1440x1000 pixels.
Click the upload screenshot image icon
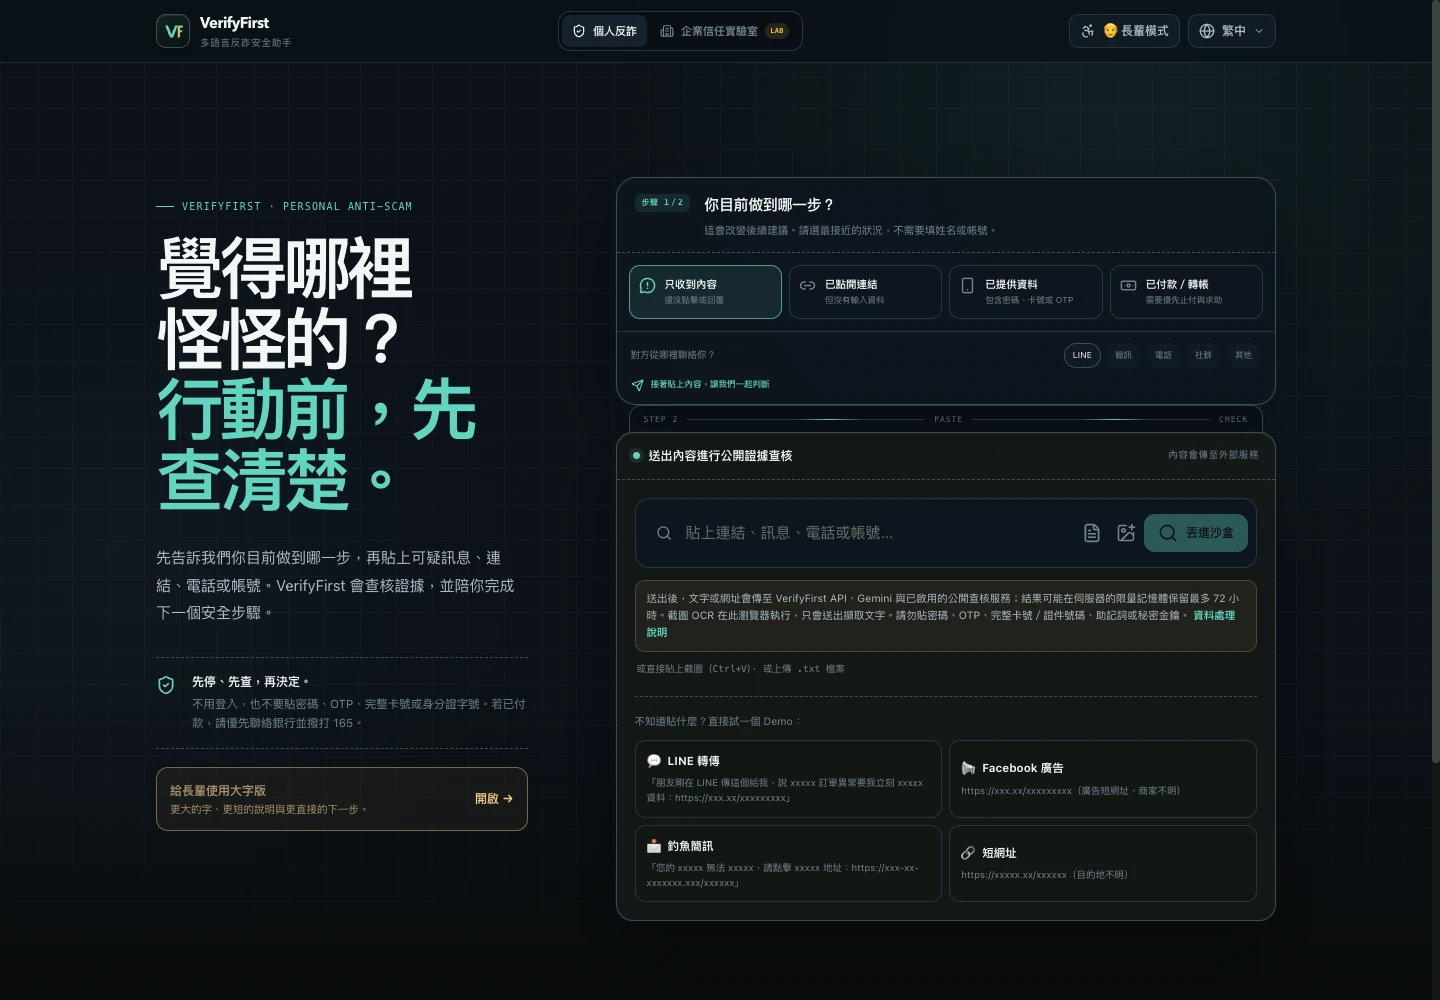1126,533
